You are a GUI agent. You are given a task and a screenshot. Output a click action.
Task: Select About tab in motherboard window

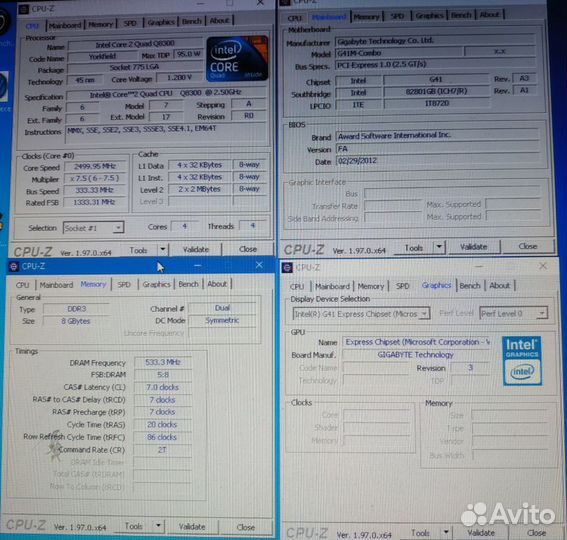tap(490, 14)
